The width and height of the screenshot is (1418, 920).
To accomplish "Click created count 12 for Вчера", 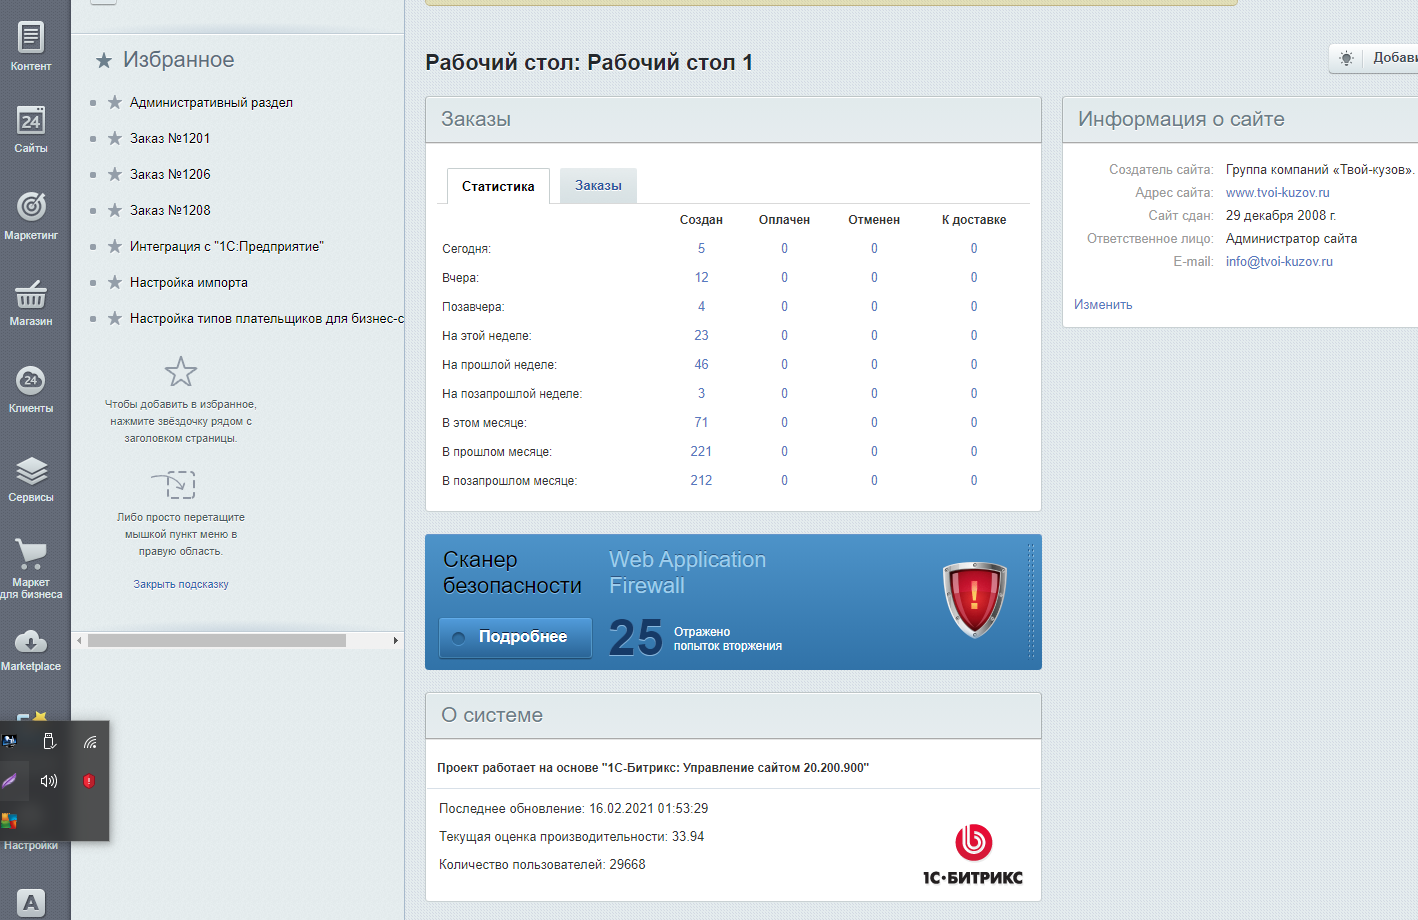I will tap(701, 277).
